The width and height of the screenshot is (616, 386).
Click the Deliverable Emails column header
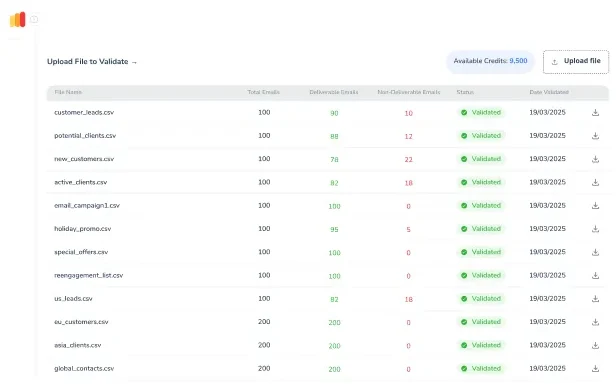(x=334, y=92)
